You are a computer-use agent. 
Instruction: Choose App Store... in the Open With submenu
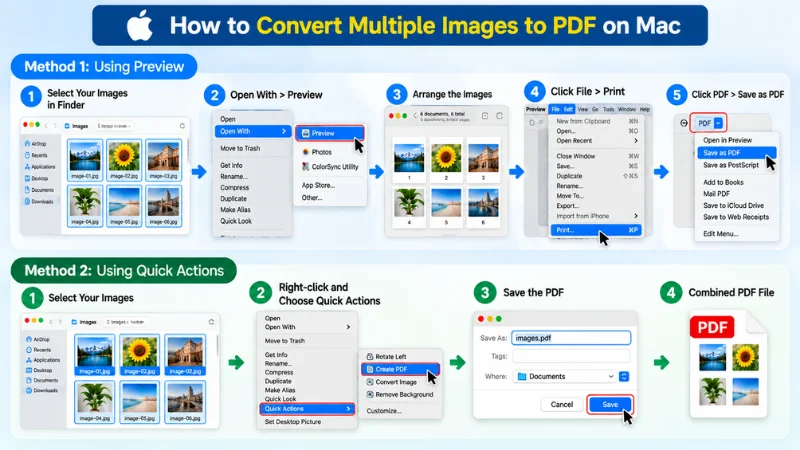click(x=318, y=185)
